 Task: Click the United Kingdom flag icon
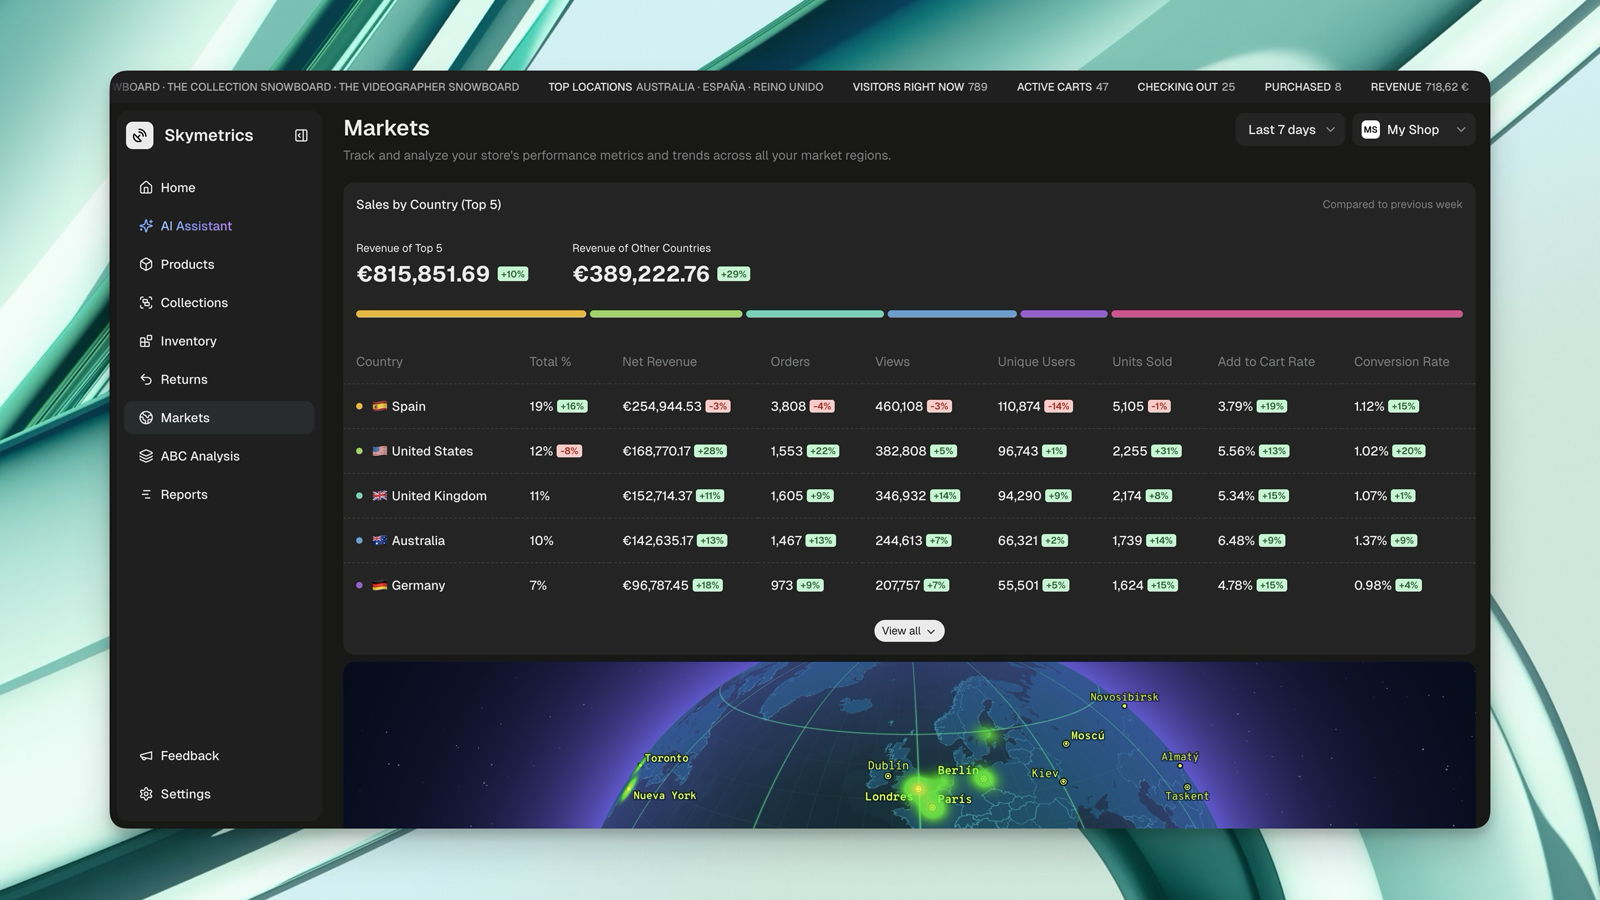click(x=380, y=496)
